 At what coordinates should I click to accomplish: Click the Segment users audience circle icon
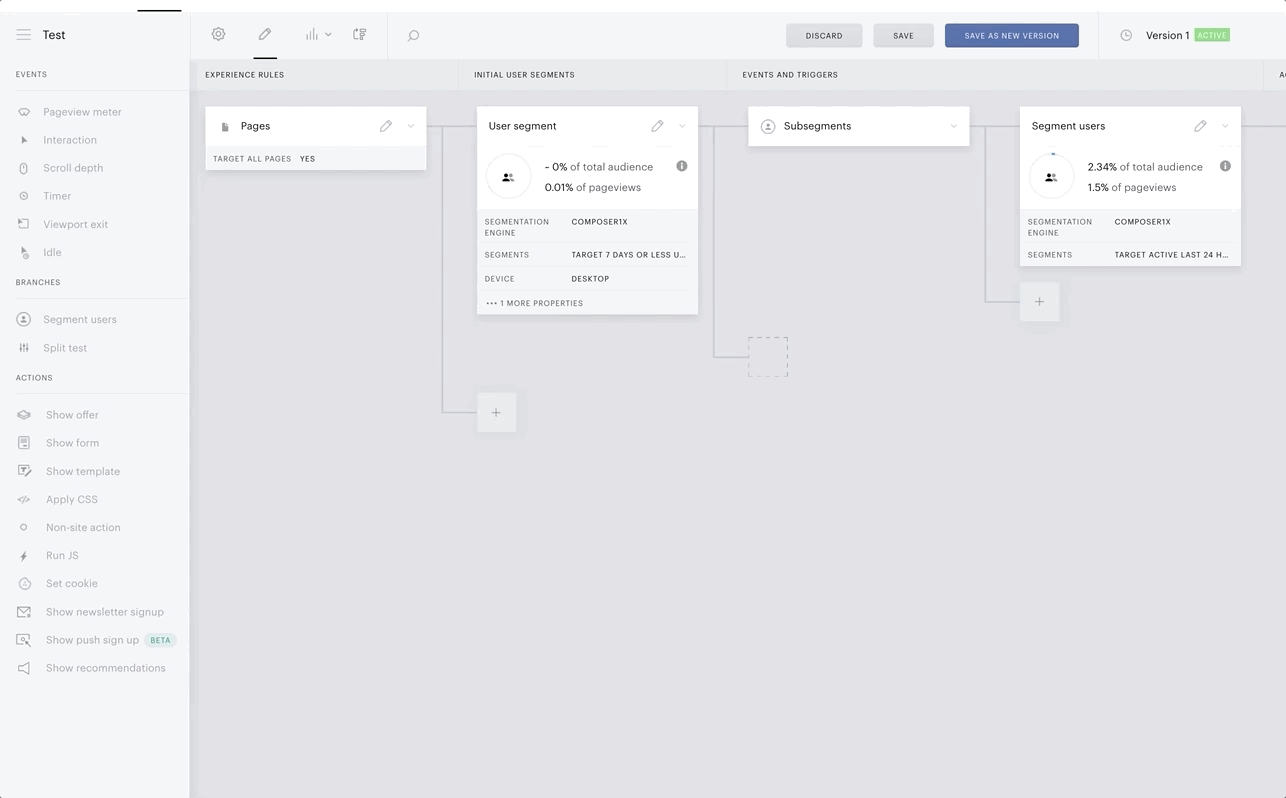(x=1051, y=177)
